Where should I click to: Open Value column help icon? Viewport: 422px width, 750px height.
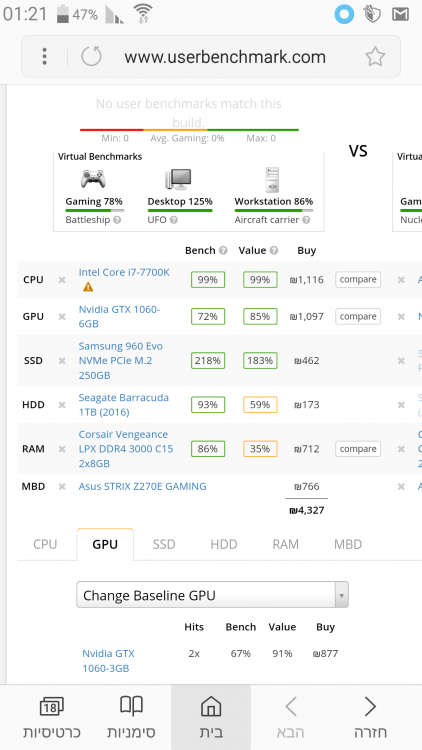click(x=274, y=250)
